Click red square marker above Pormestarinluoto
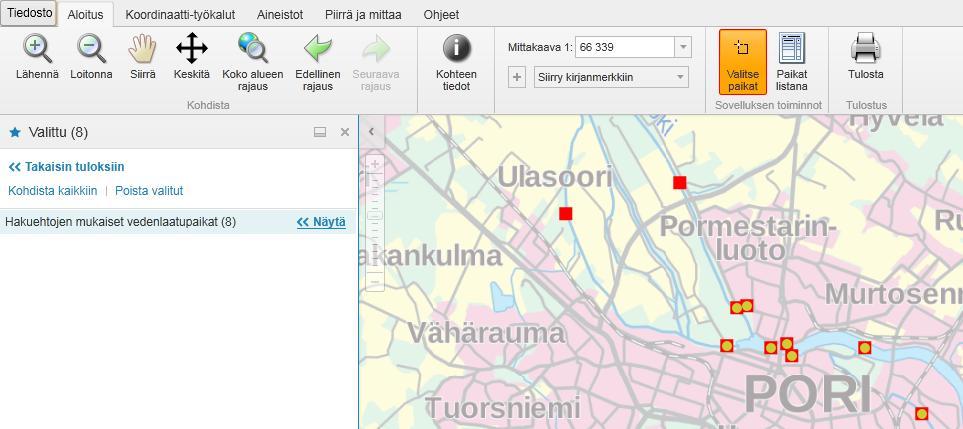This screenshot has width=963, height=429. 679,182
